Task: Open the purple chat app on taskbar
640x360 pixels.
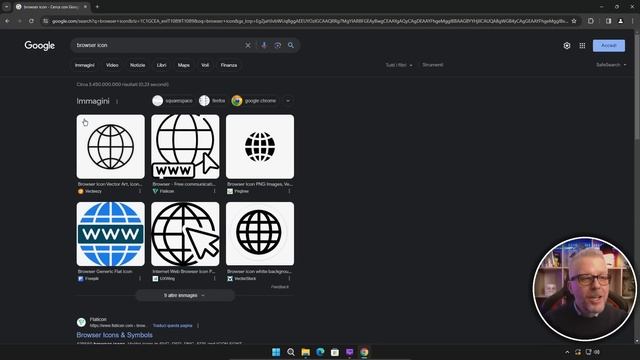Action: [x=349, y=352]
